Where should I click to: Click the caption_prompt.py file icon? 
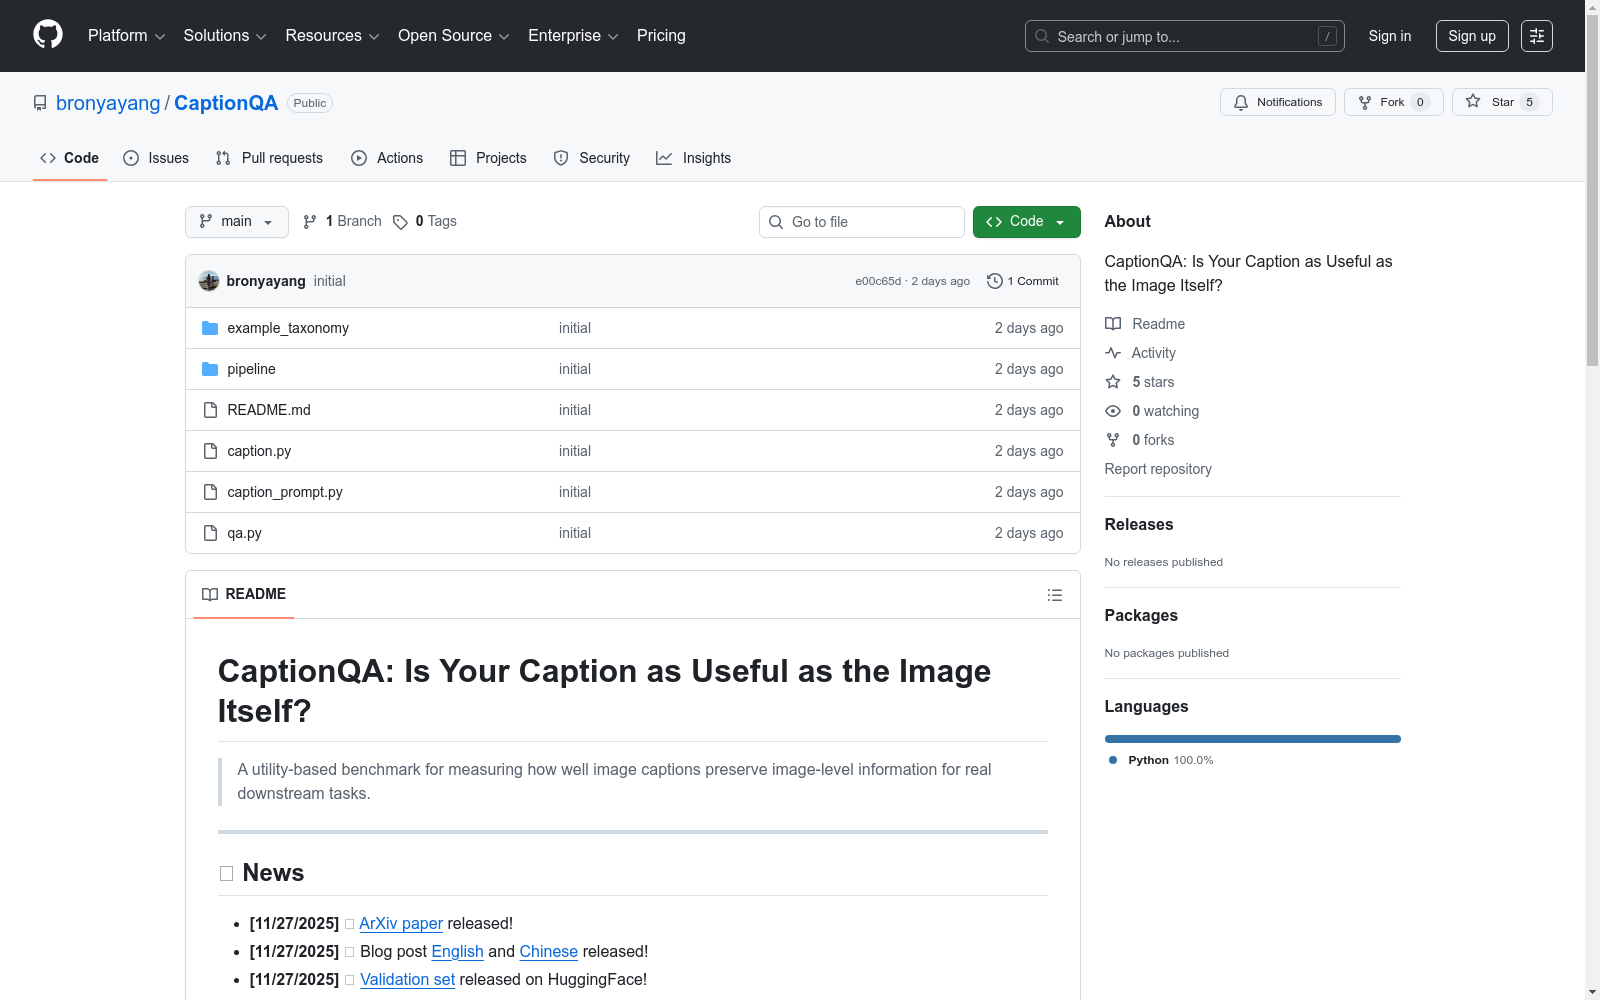210,492
